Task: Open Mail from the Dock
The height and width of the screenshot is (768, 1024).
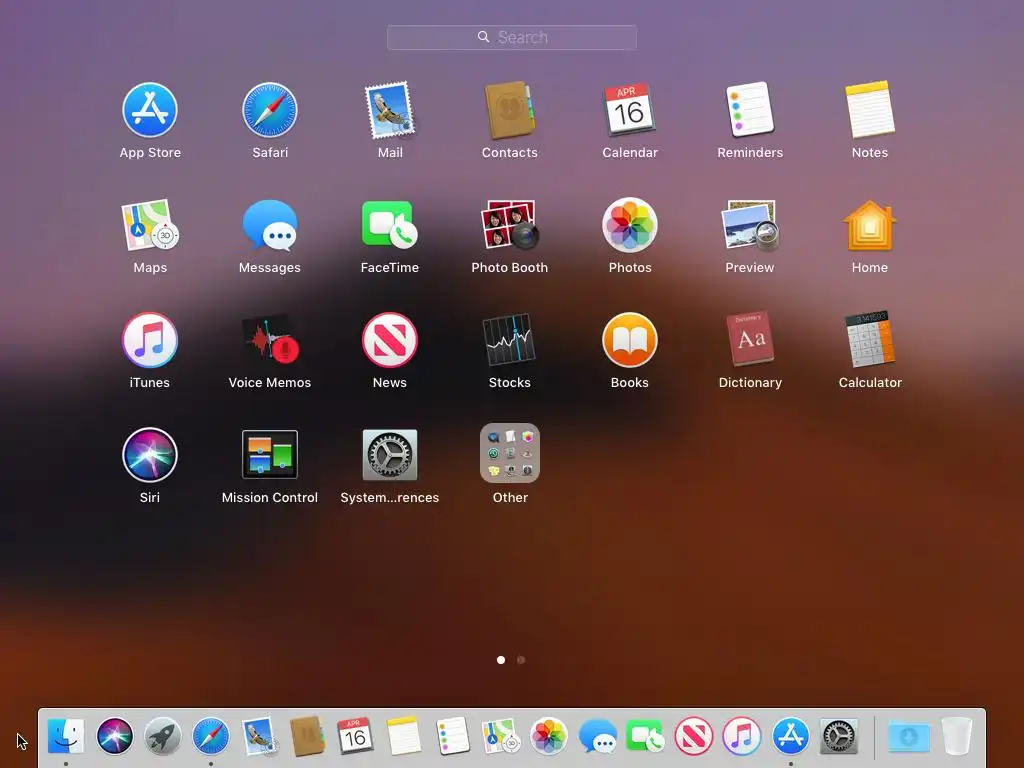Action: (x=259, y=736)
